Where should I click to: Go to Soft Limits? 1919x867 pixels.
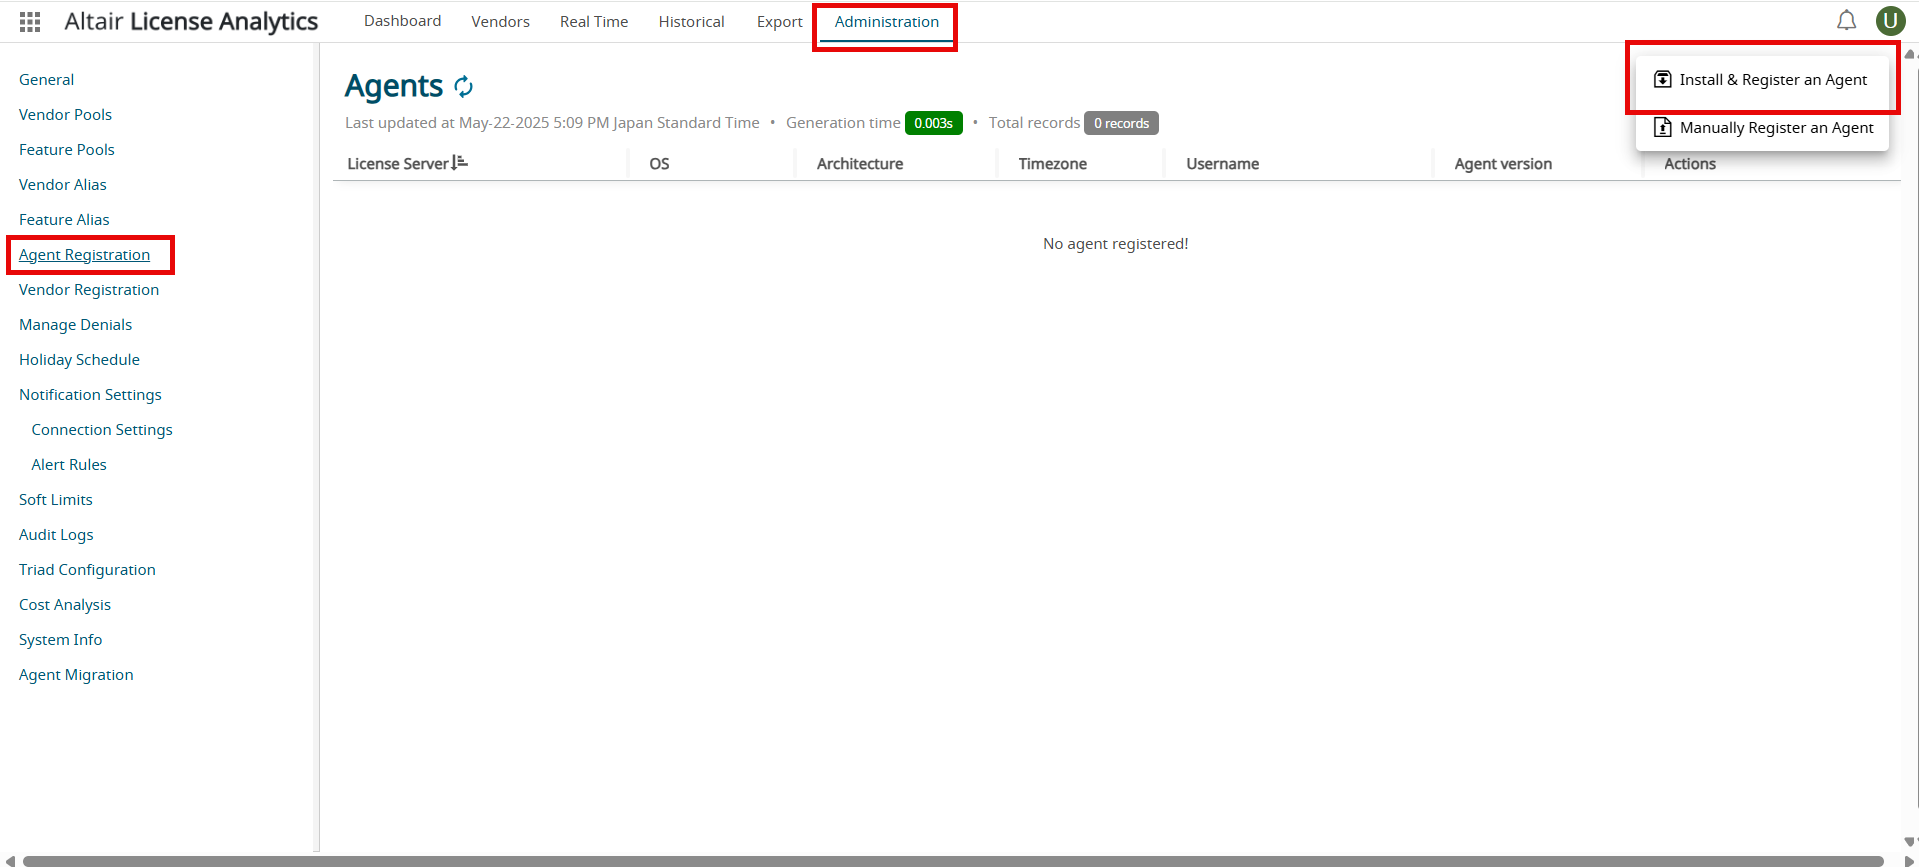(56, 499)
